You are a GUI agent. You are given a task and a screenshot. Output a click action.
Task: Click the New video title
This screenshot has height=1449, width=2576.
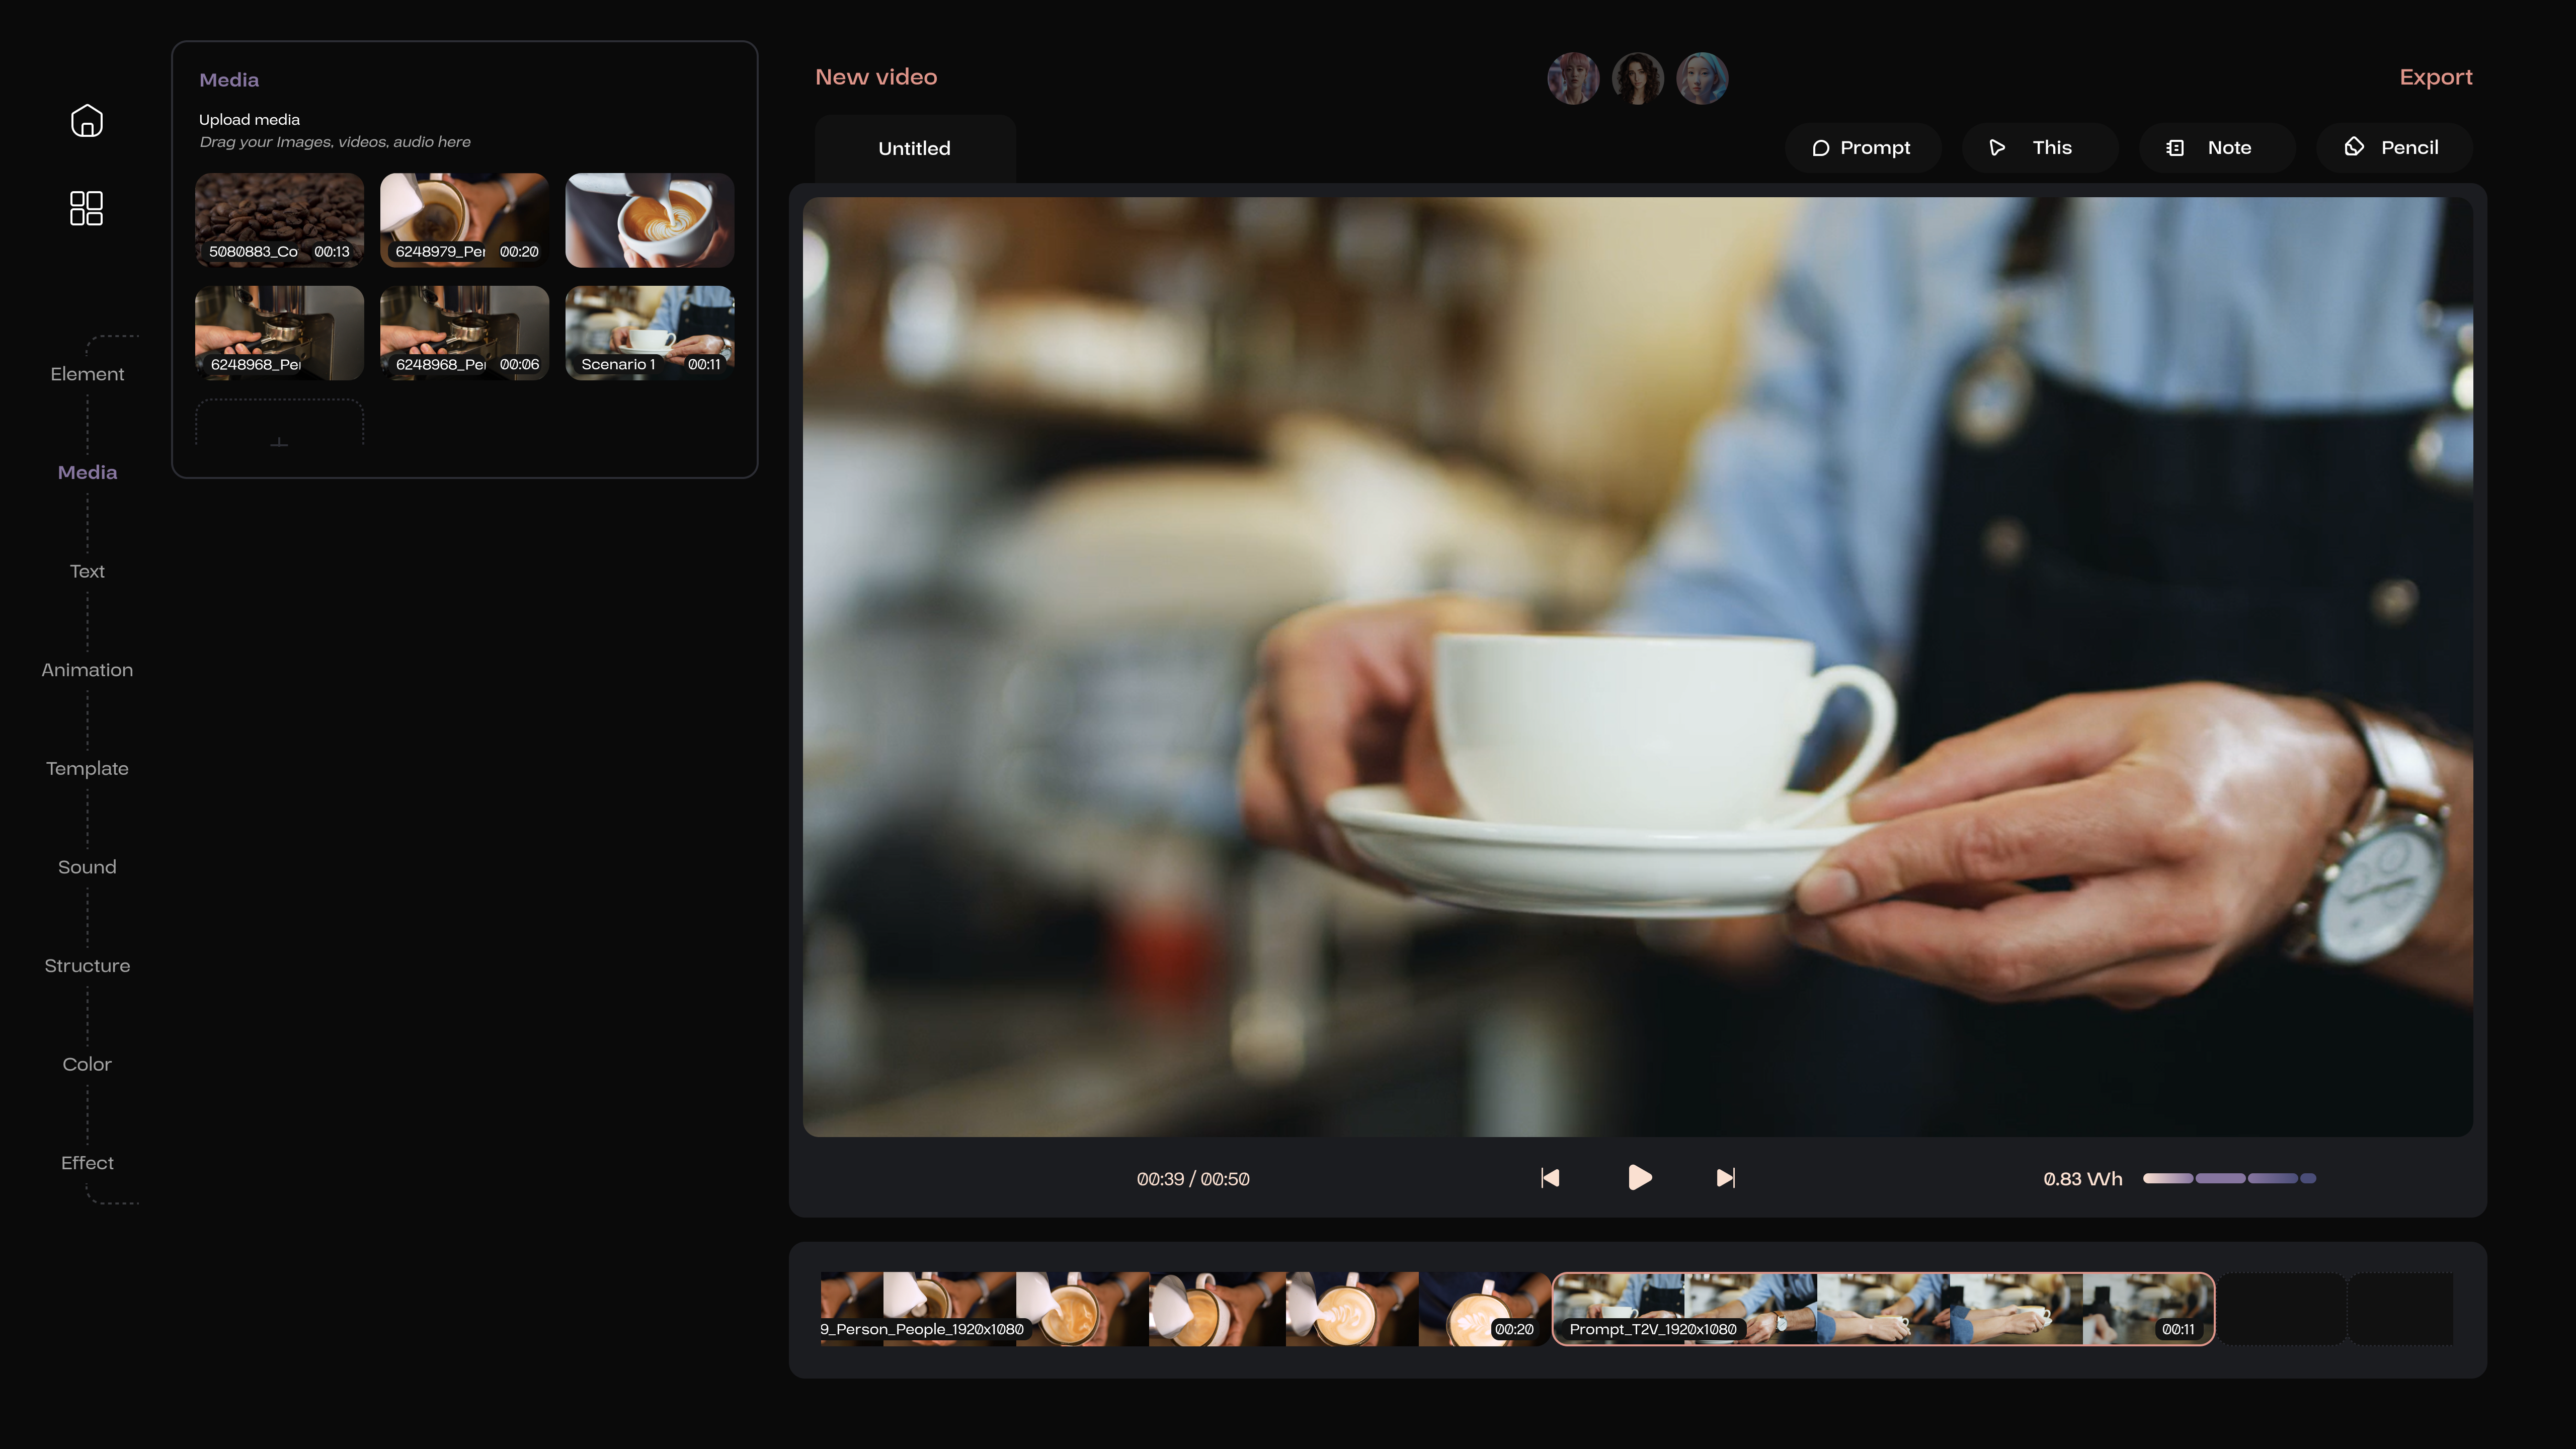click(876, 77)
